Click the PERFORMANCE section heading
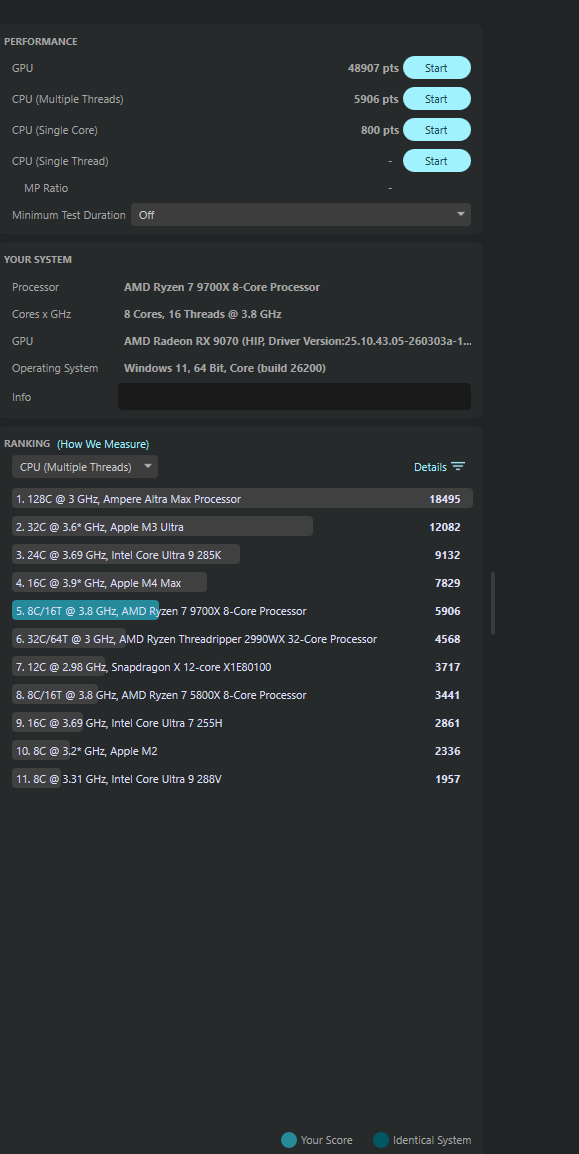 point(40,41)
